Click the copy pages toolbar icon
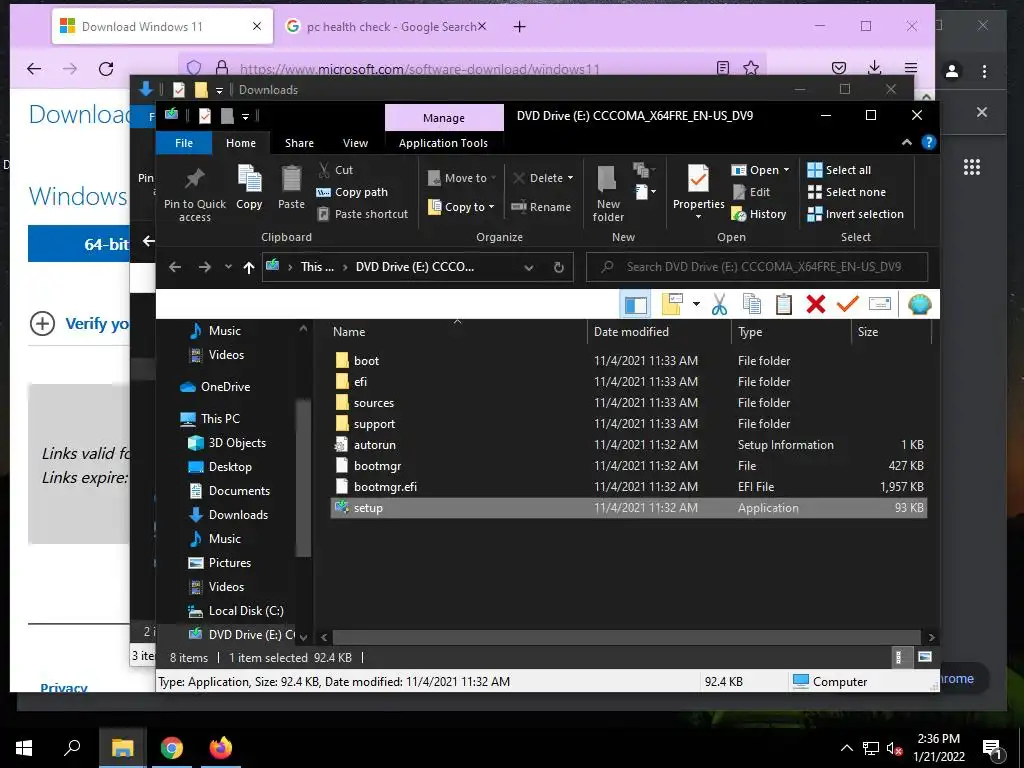Screen dimensions: 1024x768 click(752, 304)
